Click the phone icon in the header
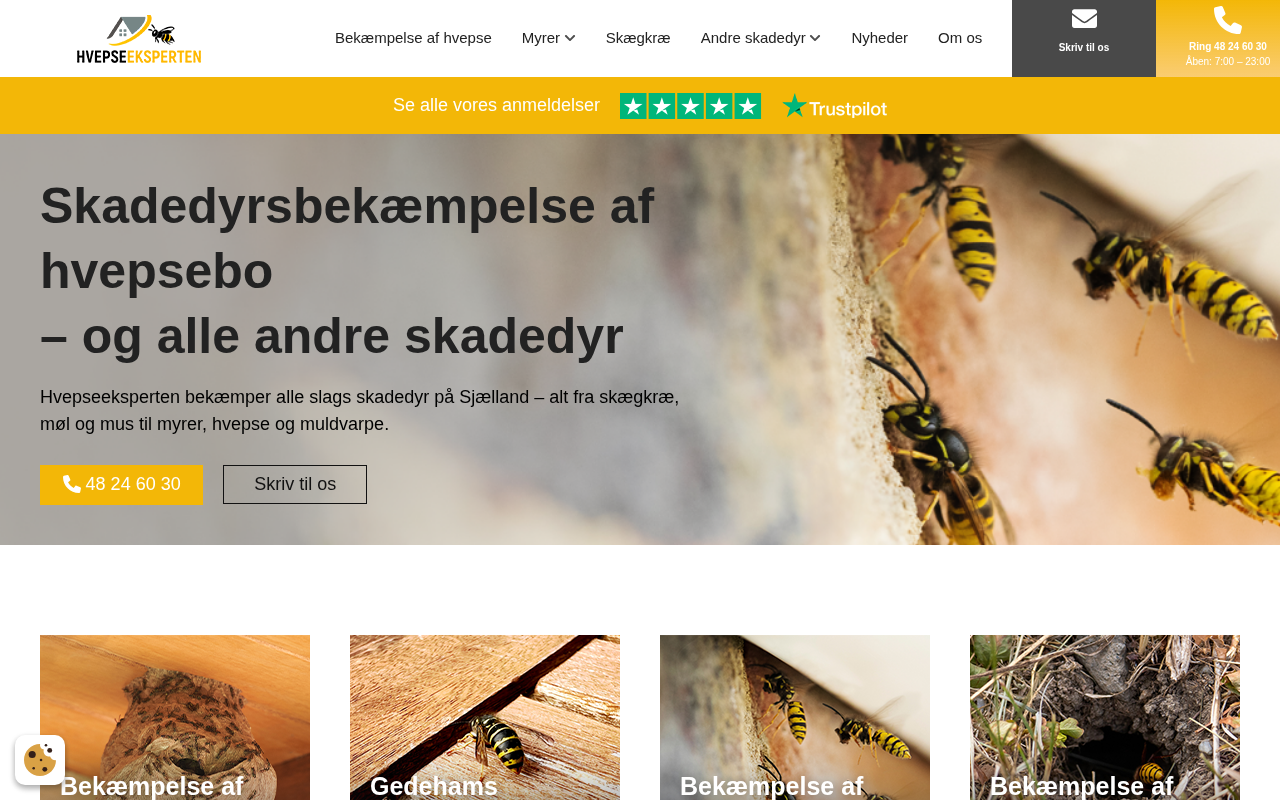1280x800 pixels. click(x=1228, y=20)
